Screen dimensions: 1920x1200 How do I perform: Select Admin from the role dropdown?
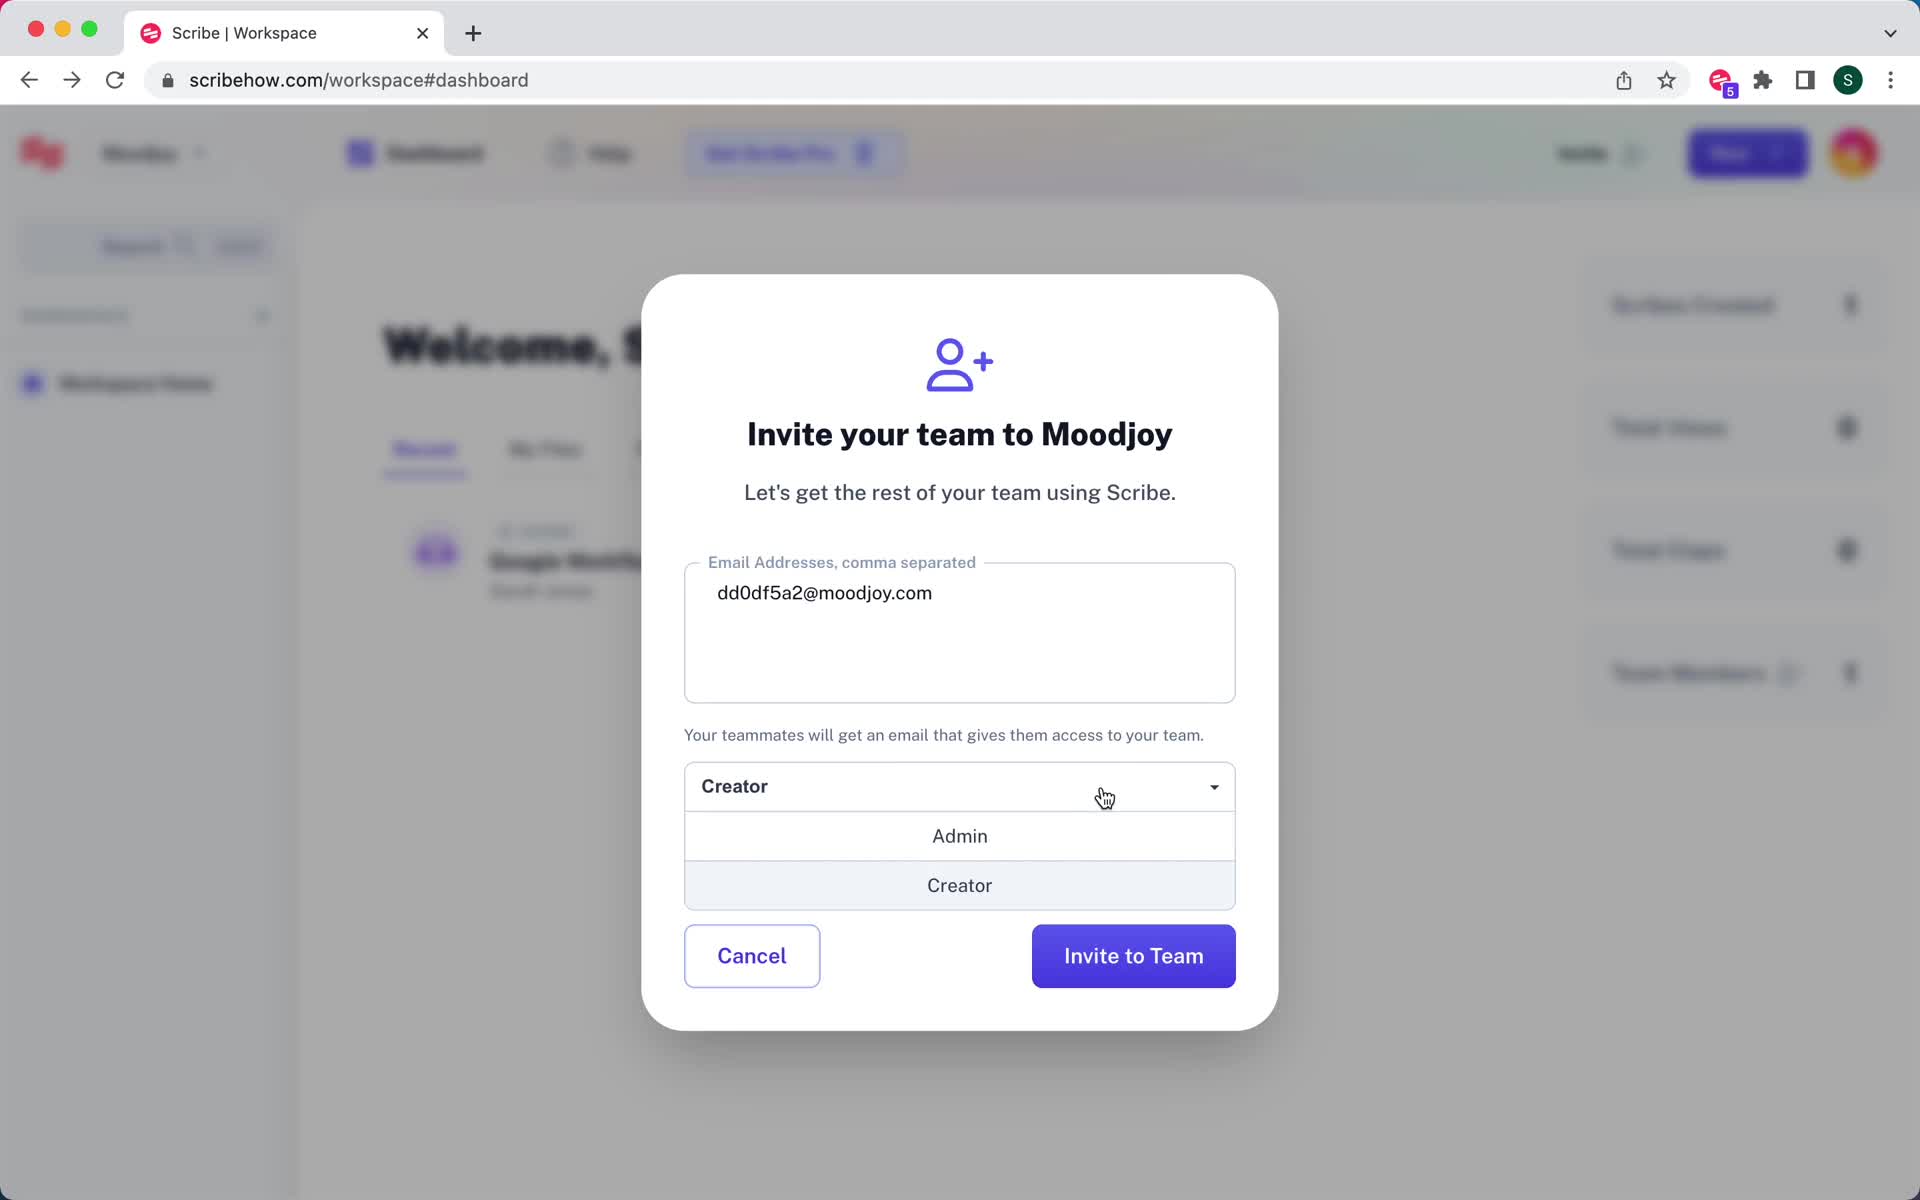click(959, 836)
